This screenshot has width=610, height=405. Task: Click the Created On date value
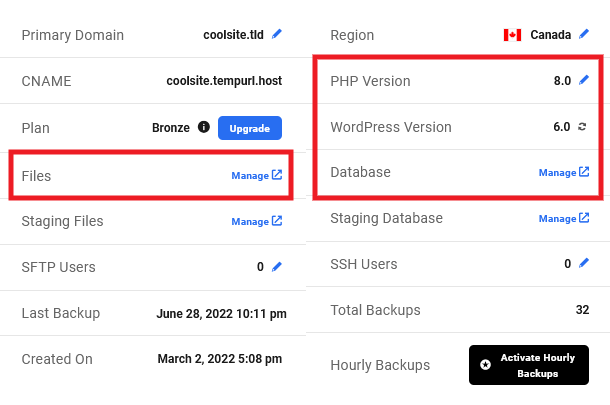coord(221,358)
